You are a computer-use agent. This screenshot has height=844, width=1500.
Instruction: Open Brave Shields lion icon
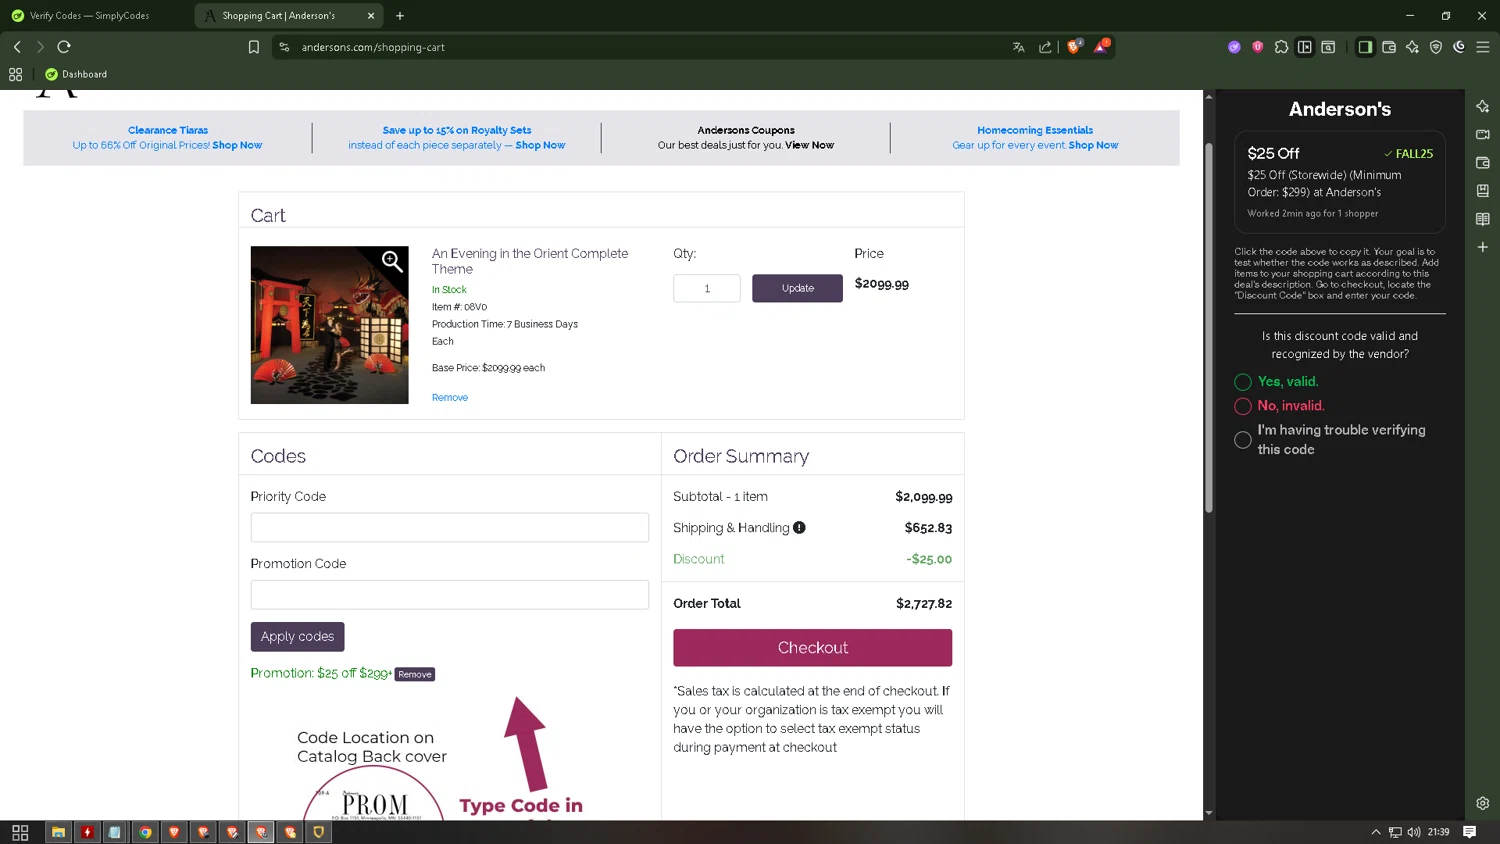click(x=1074, y=46)
